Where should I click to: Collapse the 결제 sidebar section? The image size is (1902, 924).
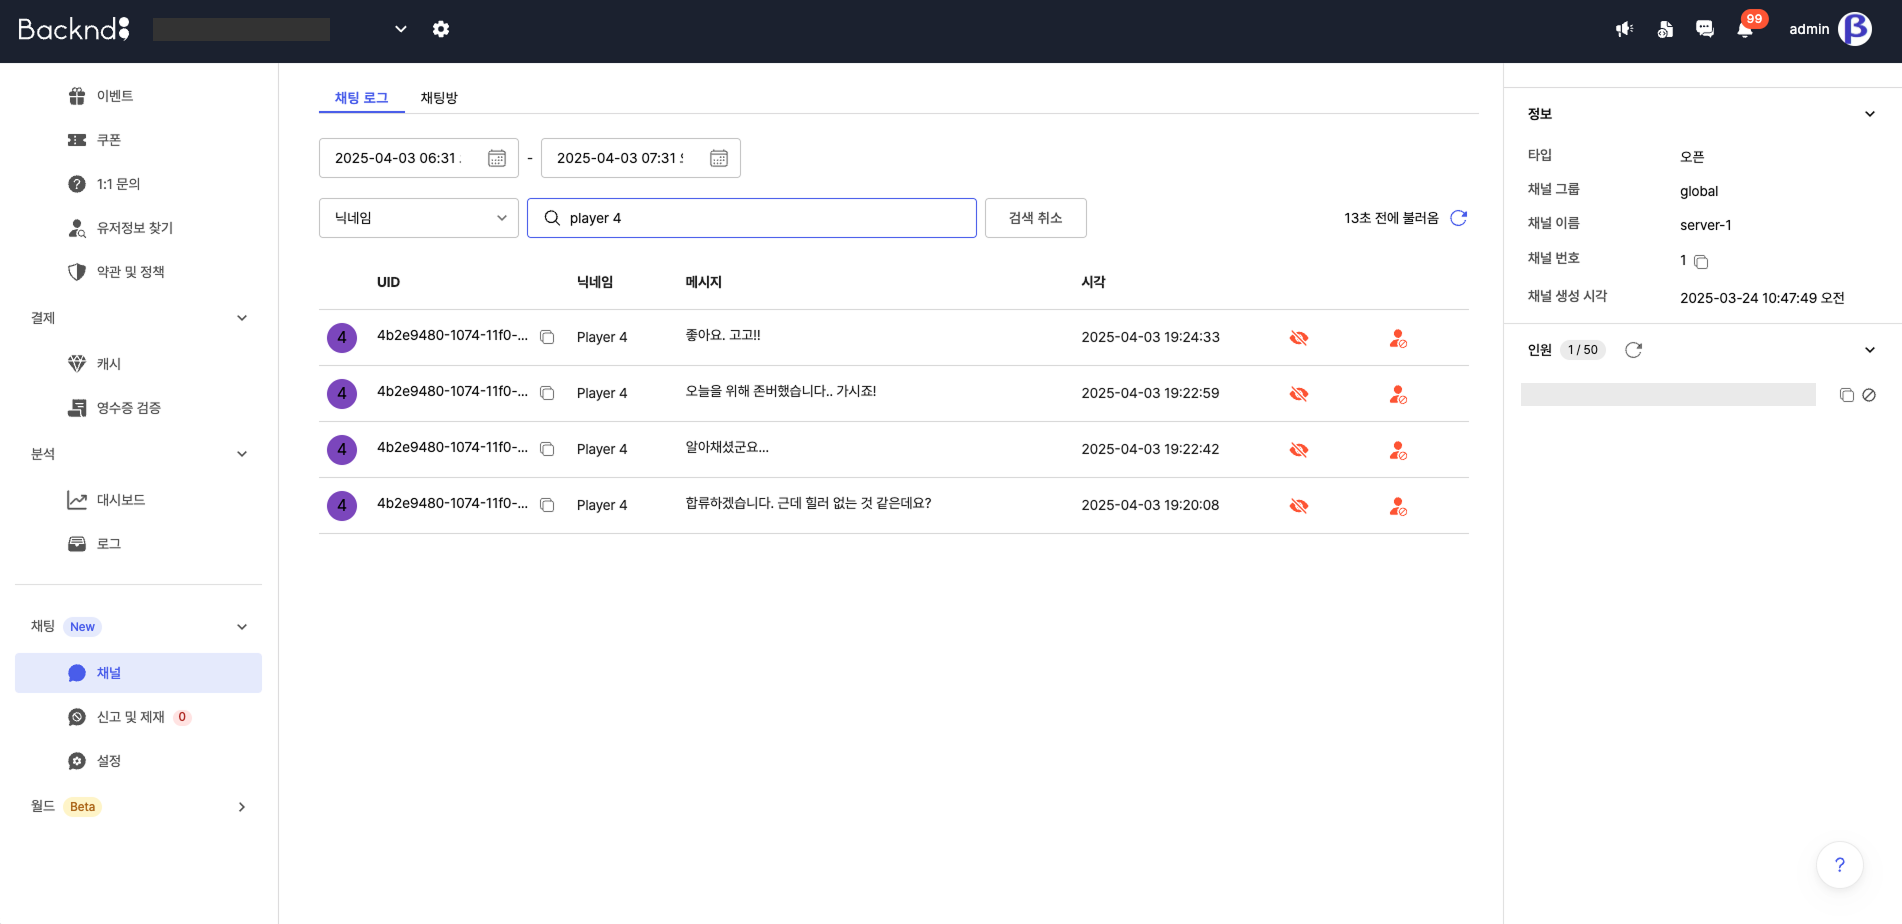pos(242,318)
